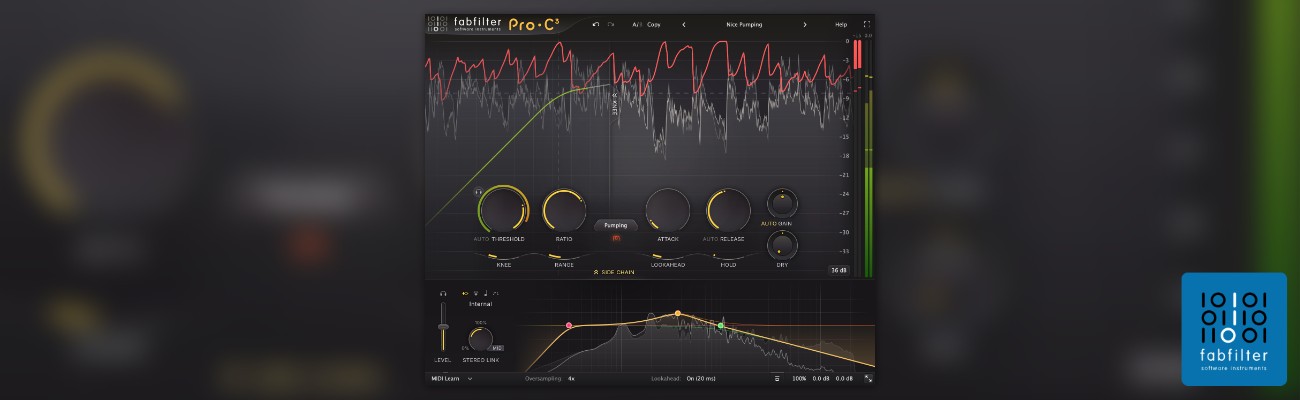
Task: Click the FabFilter logo in the plugin header
Action: (x=465, y=24)
